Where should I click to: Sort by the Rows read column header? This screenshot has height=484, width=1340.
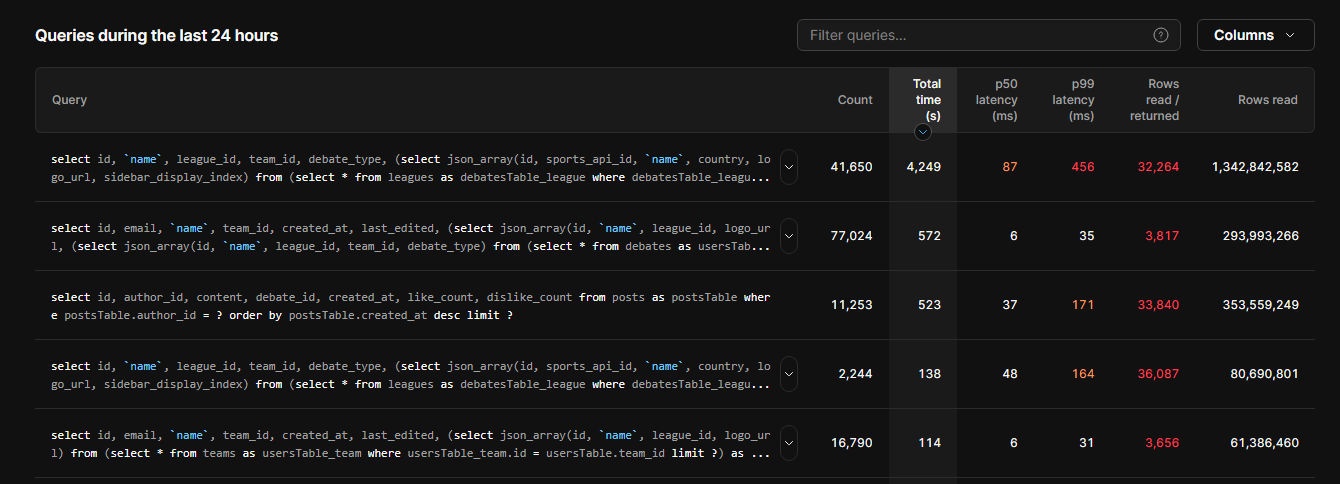click(x=1268, y=100)
